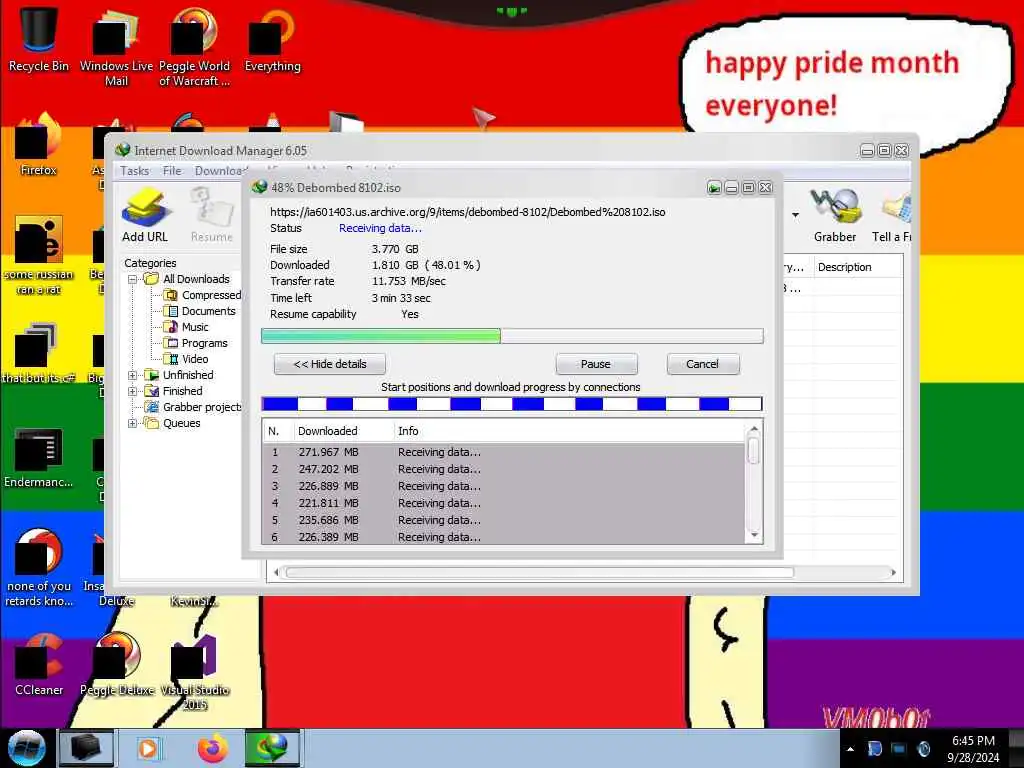Open the File menu
1024x768 pixels.
[x=172, y=171]
